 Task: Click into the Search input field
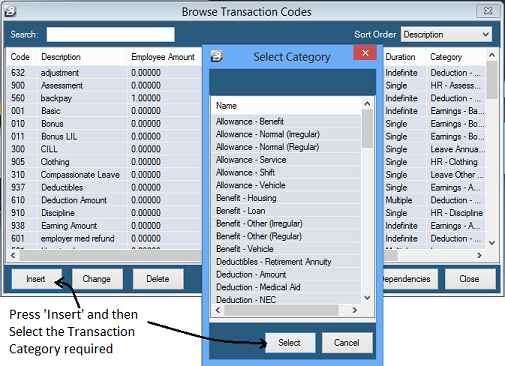[110, 34]
